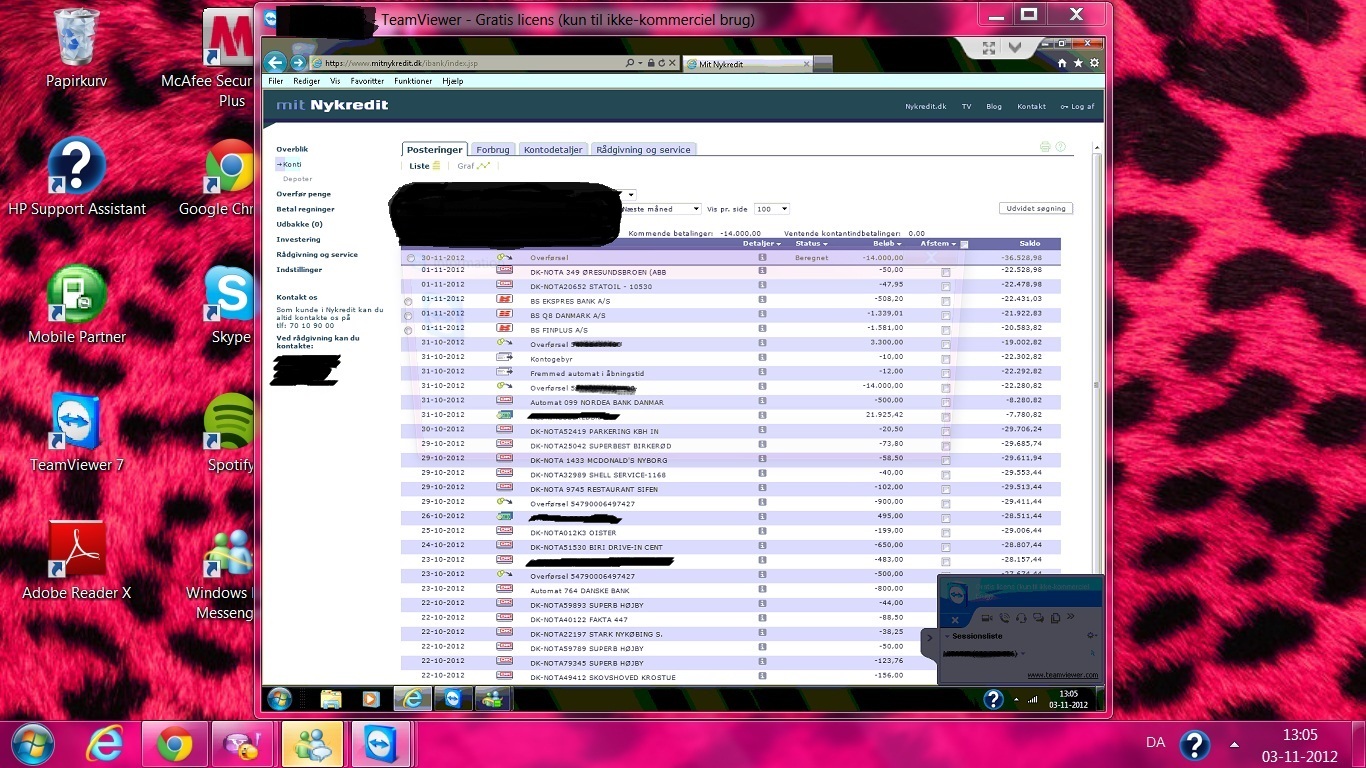The height and width of the screenshot is (768, 1366).
Task: Open Mobile Partner desktop shortcut
Action: [x=77, y=304]
